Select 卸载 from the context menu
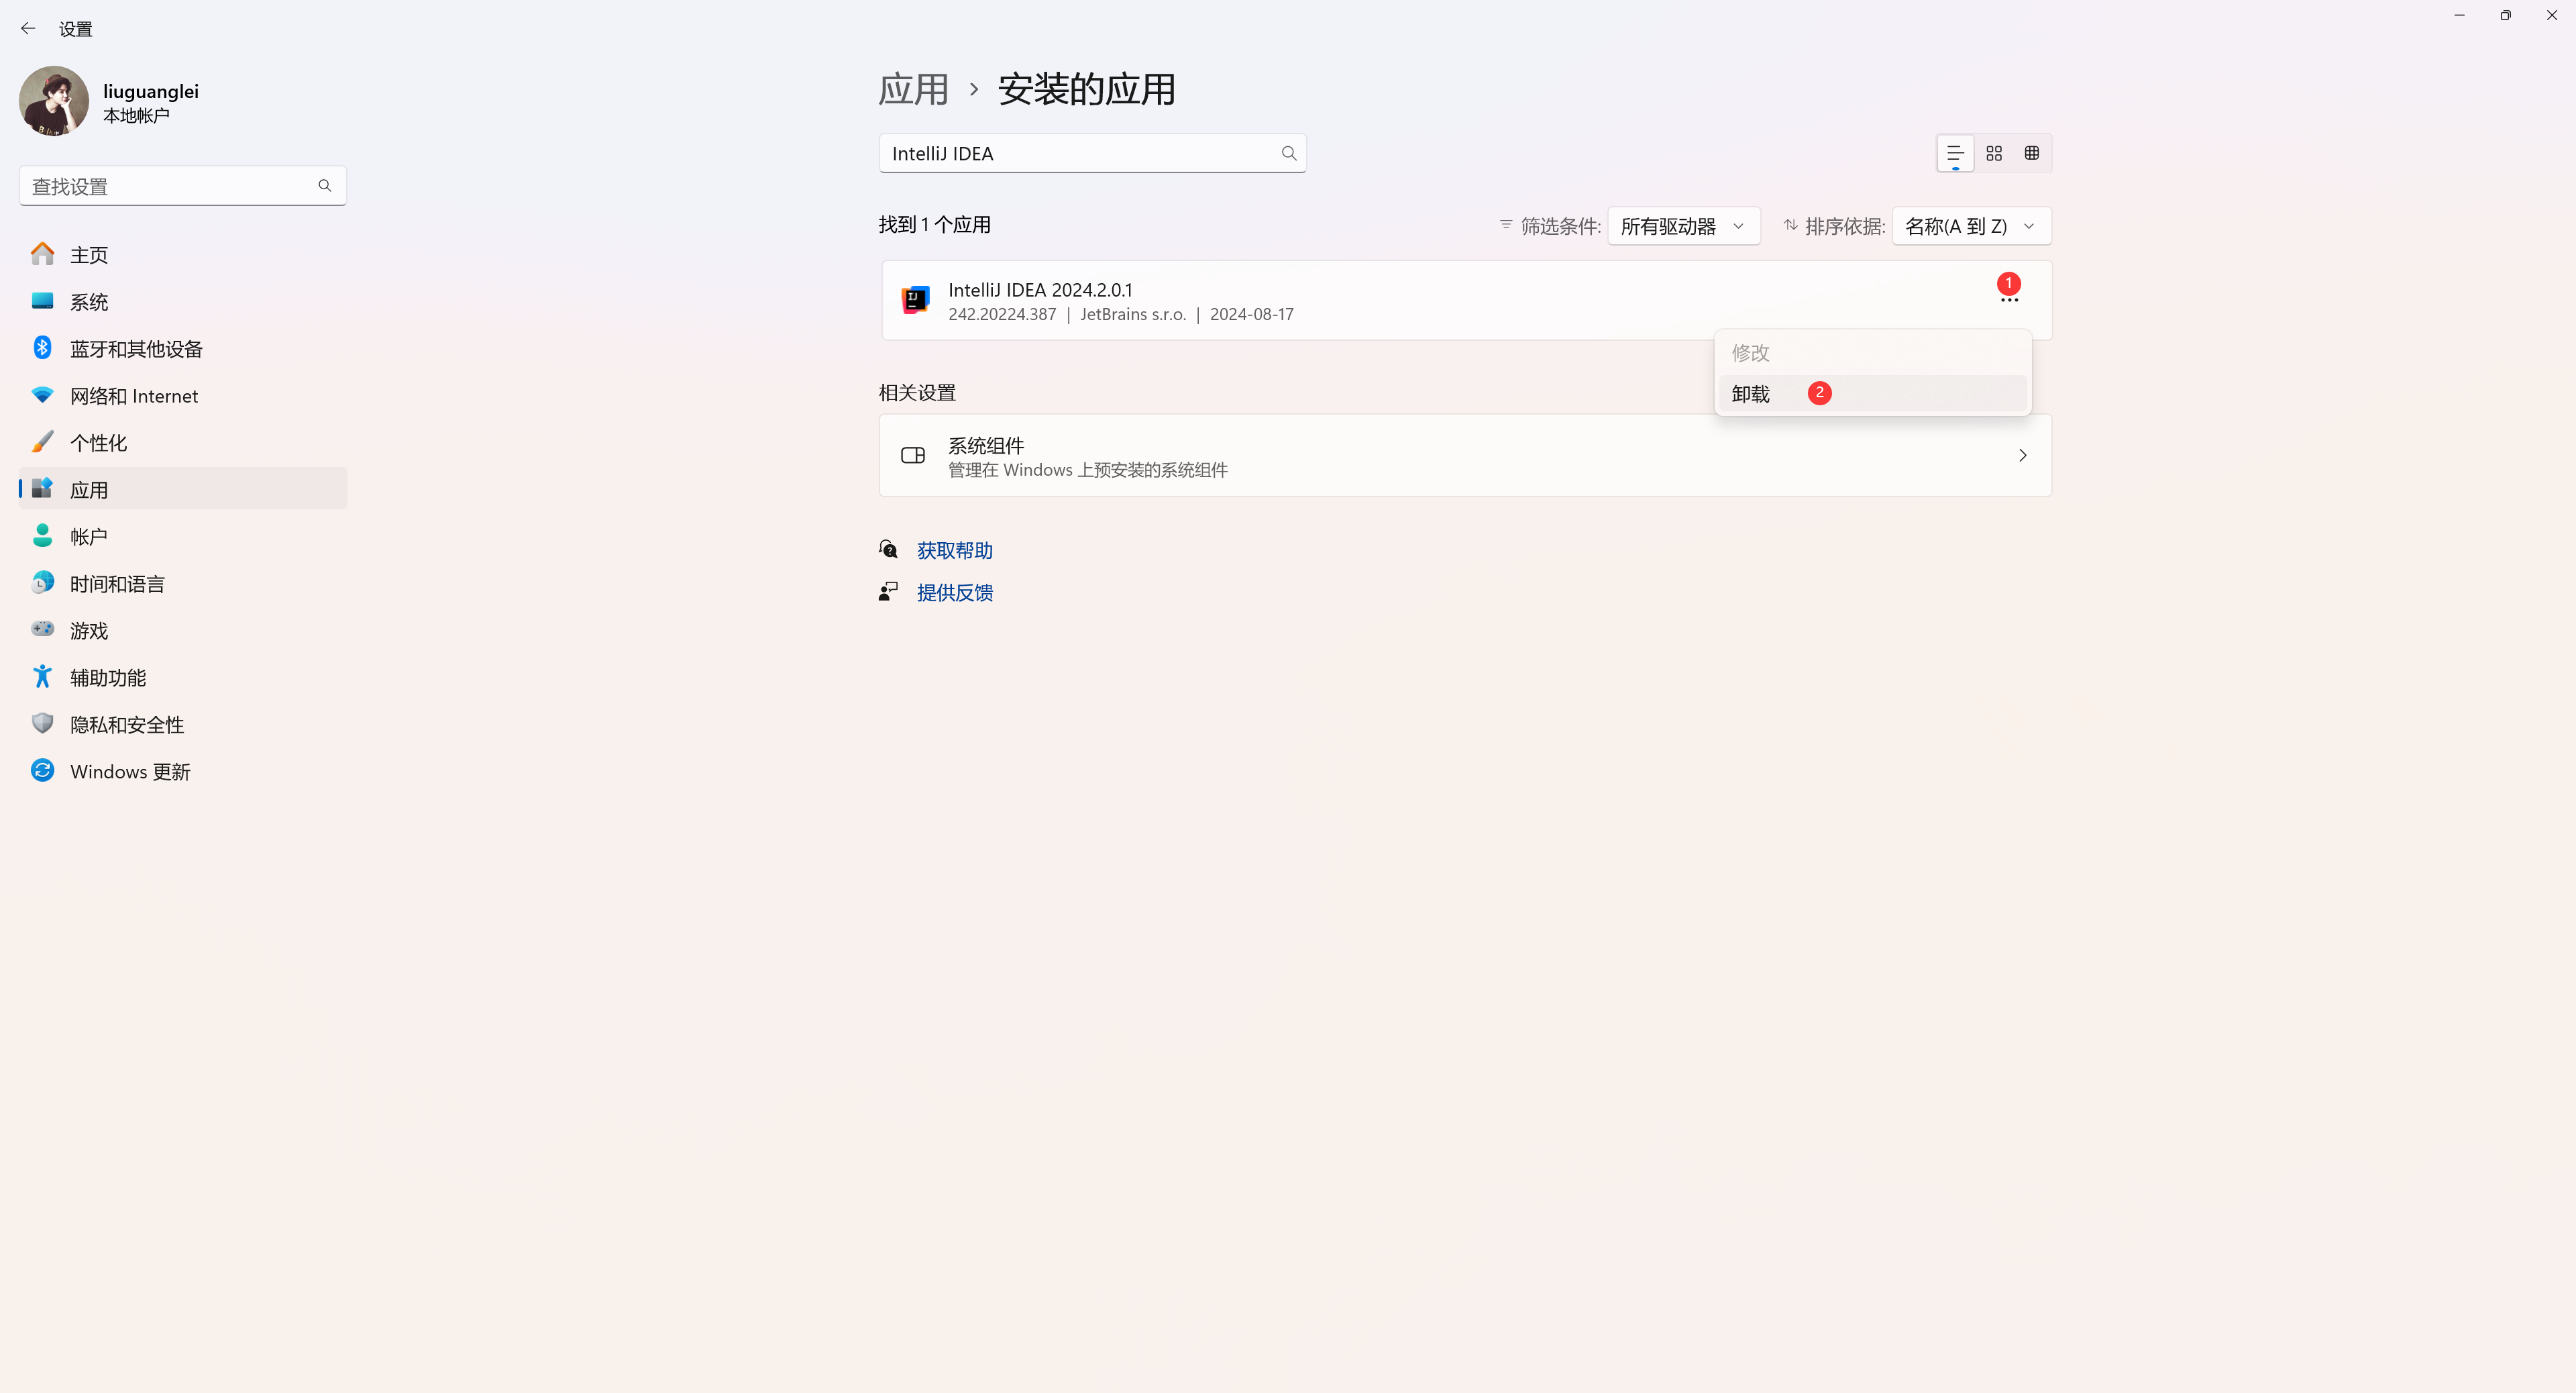The width and height of the screenshot is (2576, 1393). (1751, 394)
